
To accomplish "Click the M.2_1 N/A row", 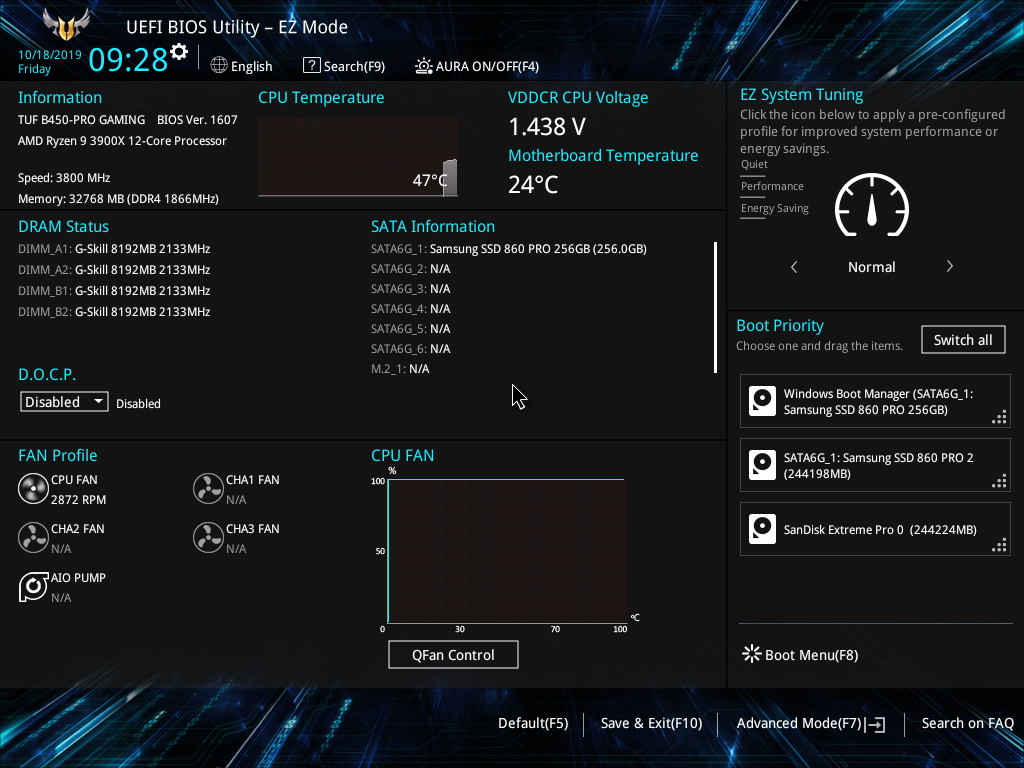I will (x=400, y=369).
